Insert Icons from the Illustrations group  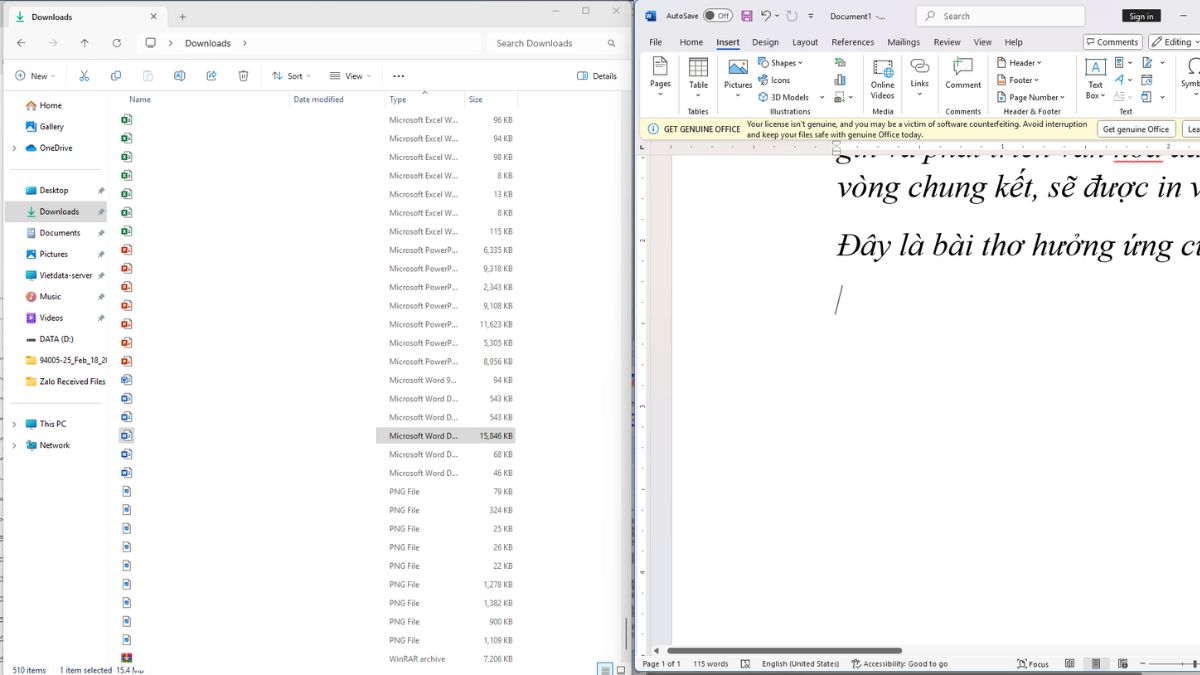pos(774,80)
